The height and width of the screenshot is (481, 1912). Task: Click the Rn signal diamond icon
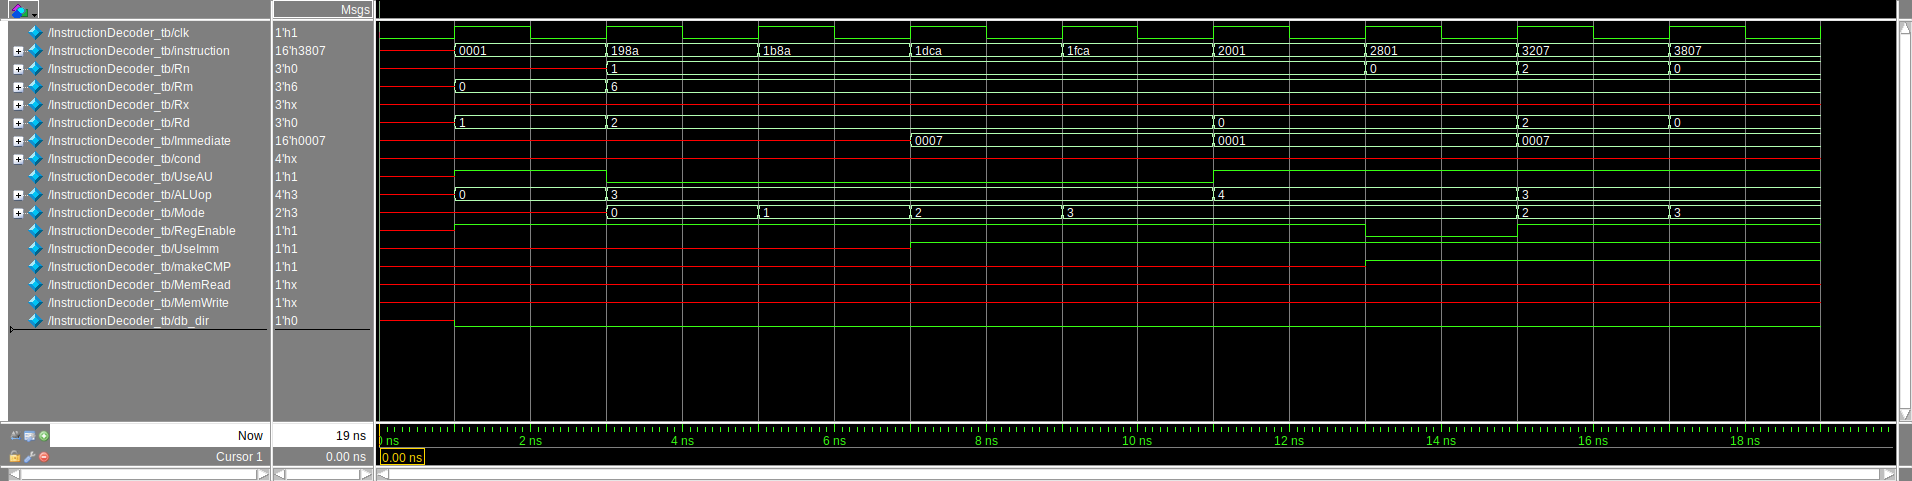(x=35, y=68)
